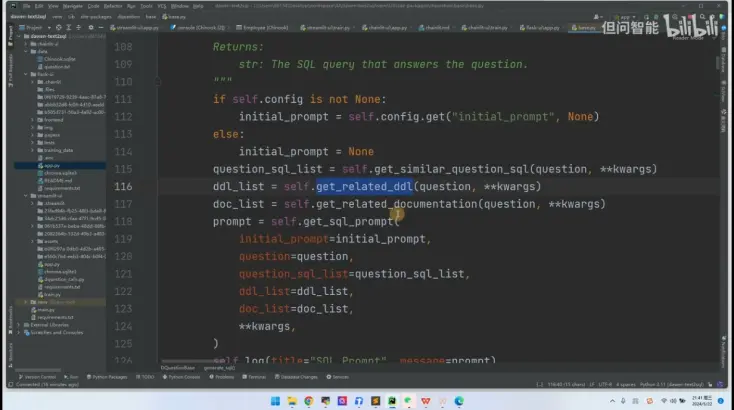The height and width of the screenshot is (410, 734).
Task: Open Project panel settings gear
Action: point(91,28)
